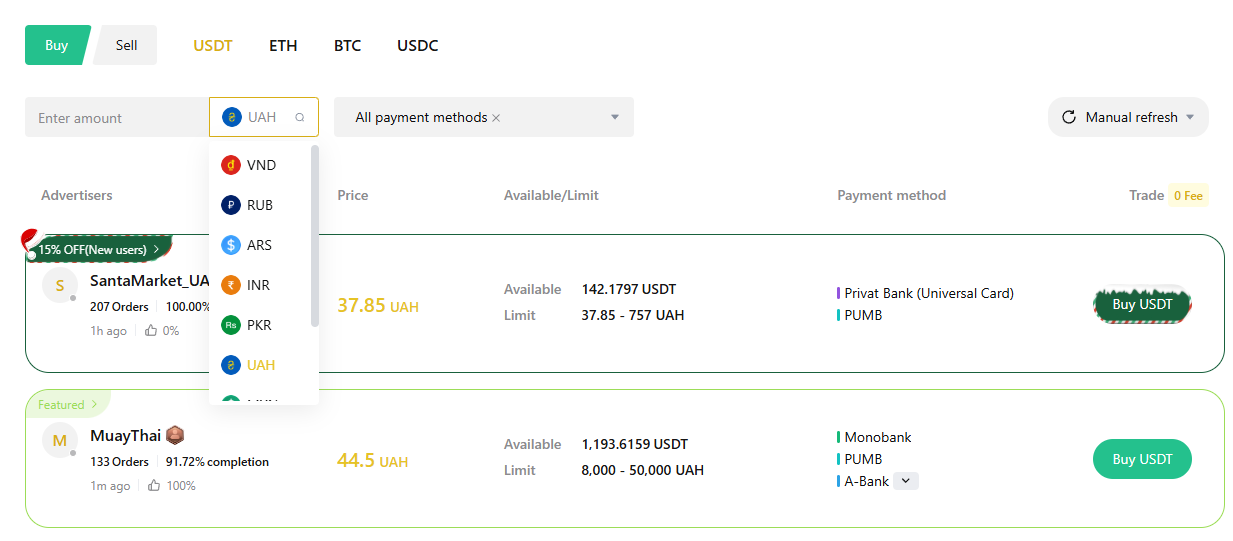Clear All payment methods with x icon
The height and width of the screenshot is (541, 1233).
pos(496,118)
